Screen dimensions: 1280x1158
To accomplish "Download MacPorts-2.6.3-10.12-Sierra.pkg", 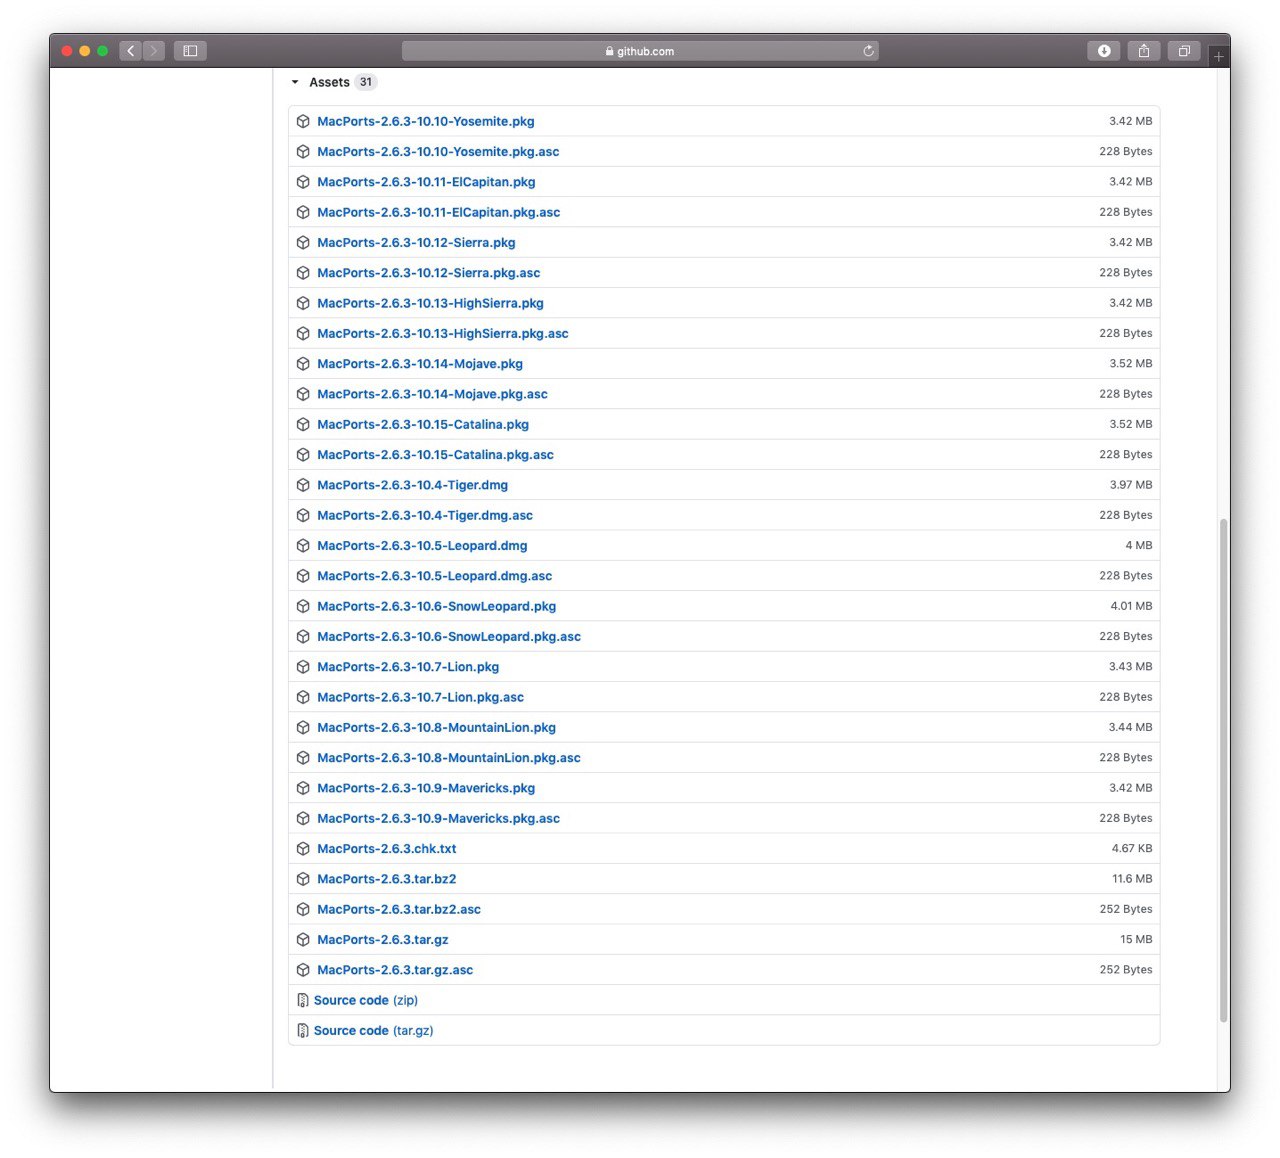I will [416, 243].
